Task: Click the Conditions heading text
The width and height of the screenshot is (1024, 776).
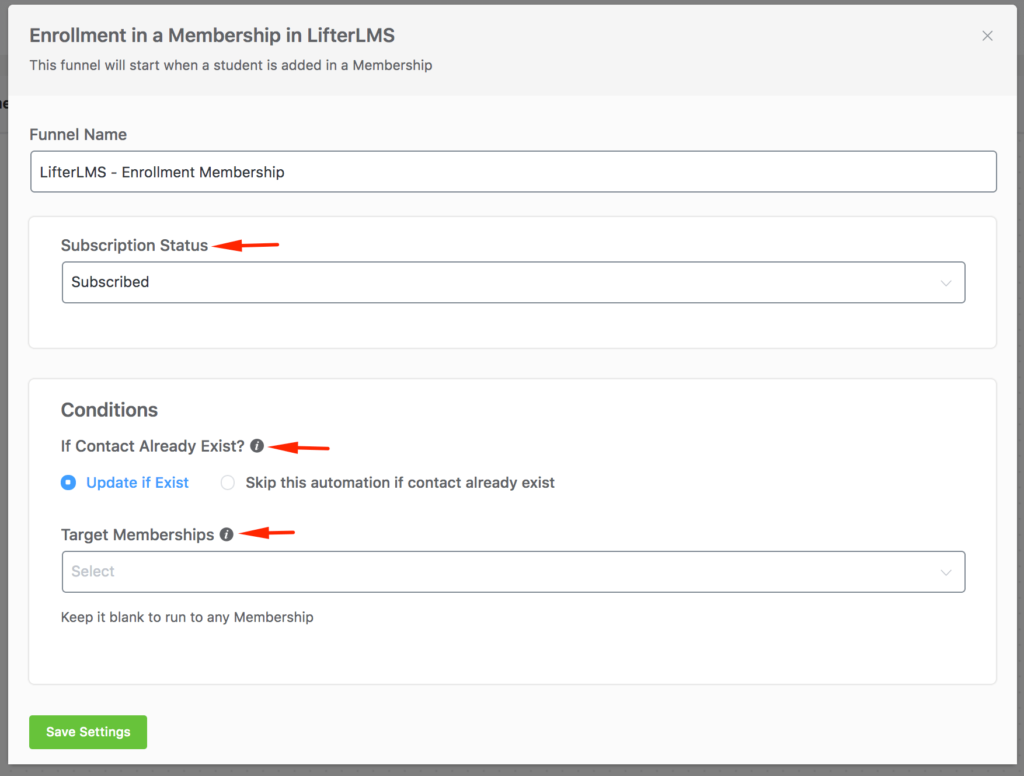Action: 109,410
